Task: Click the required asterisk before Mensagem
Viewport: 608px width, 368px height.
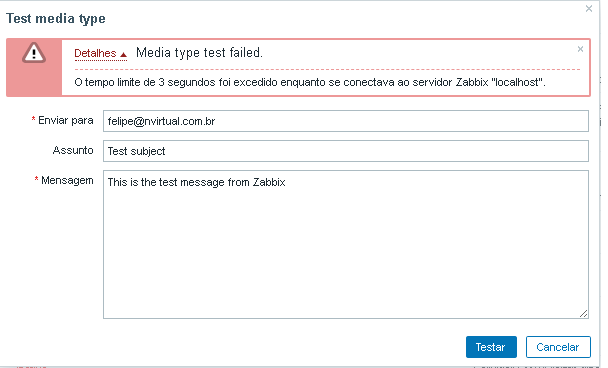Action: [x=36, y=179]
